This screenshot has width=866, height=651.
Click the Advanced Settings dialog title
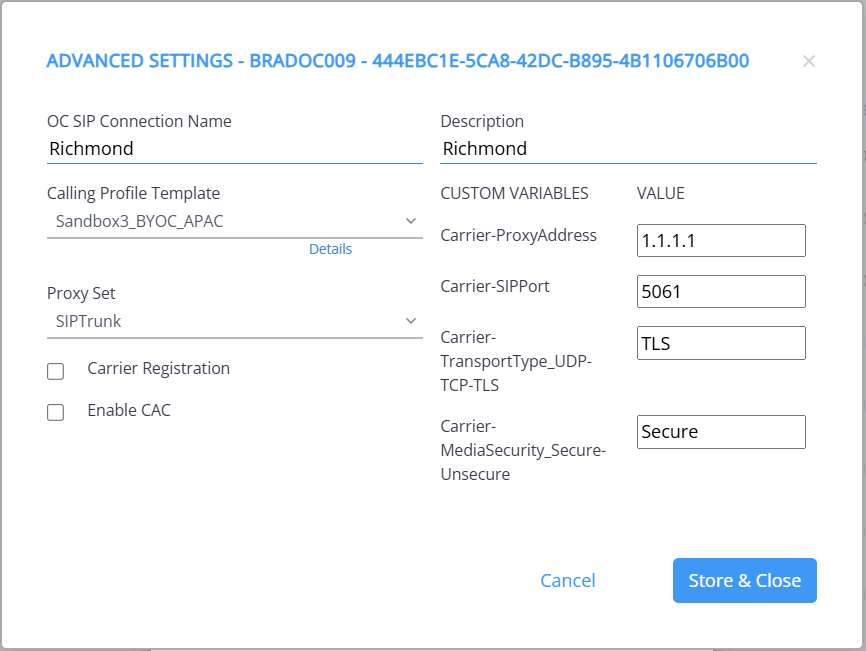[x=397, y=62]
